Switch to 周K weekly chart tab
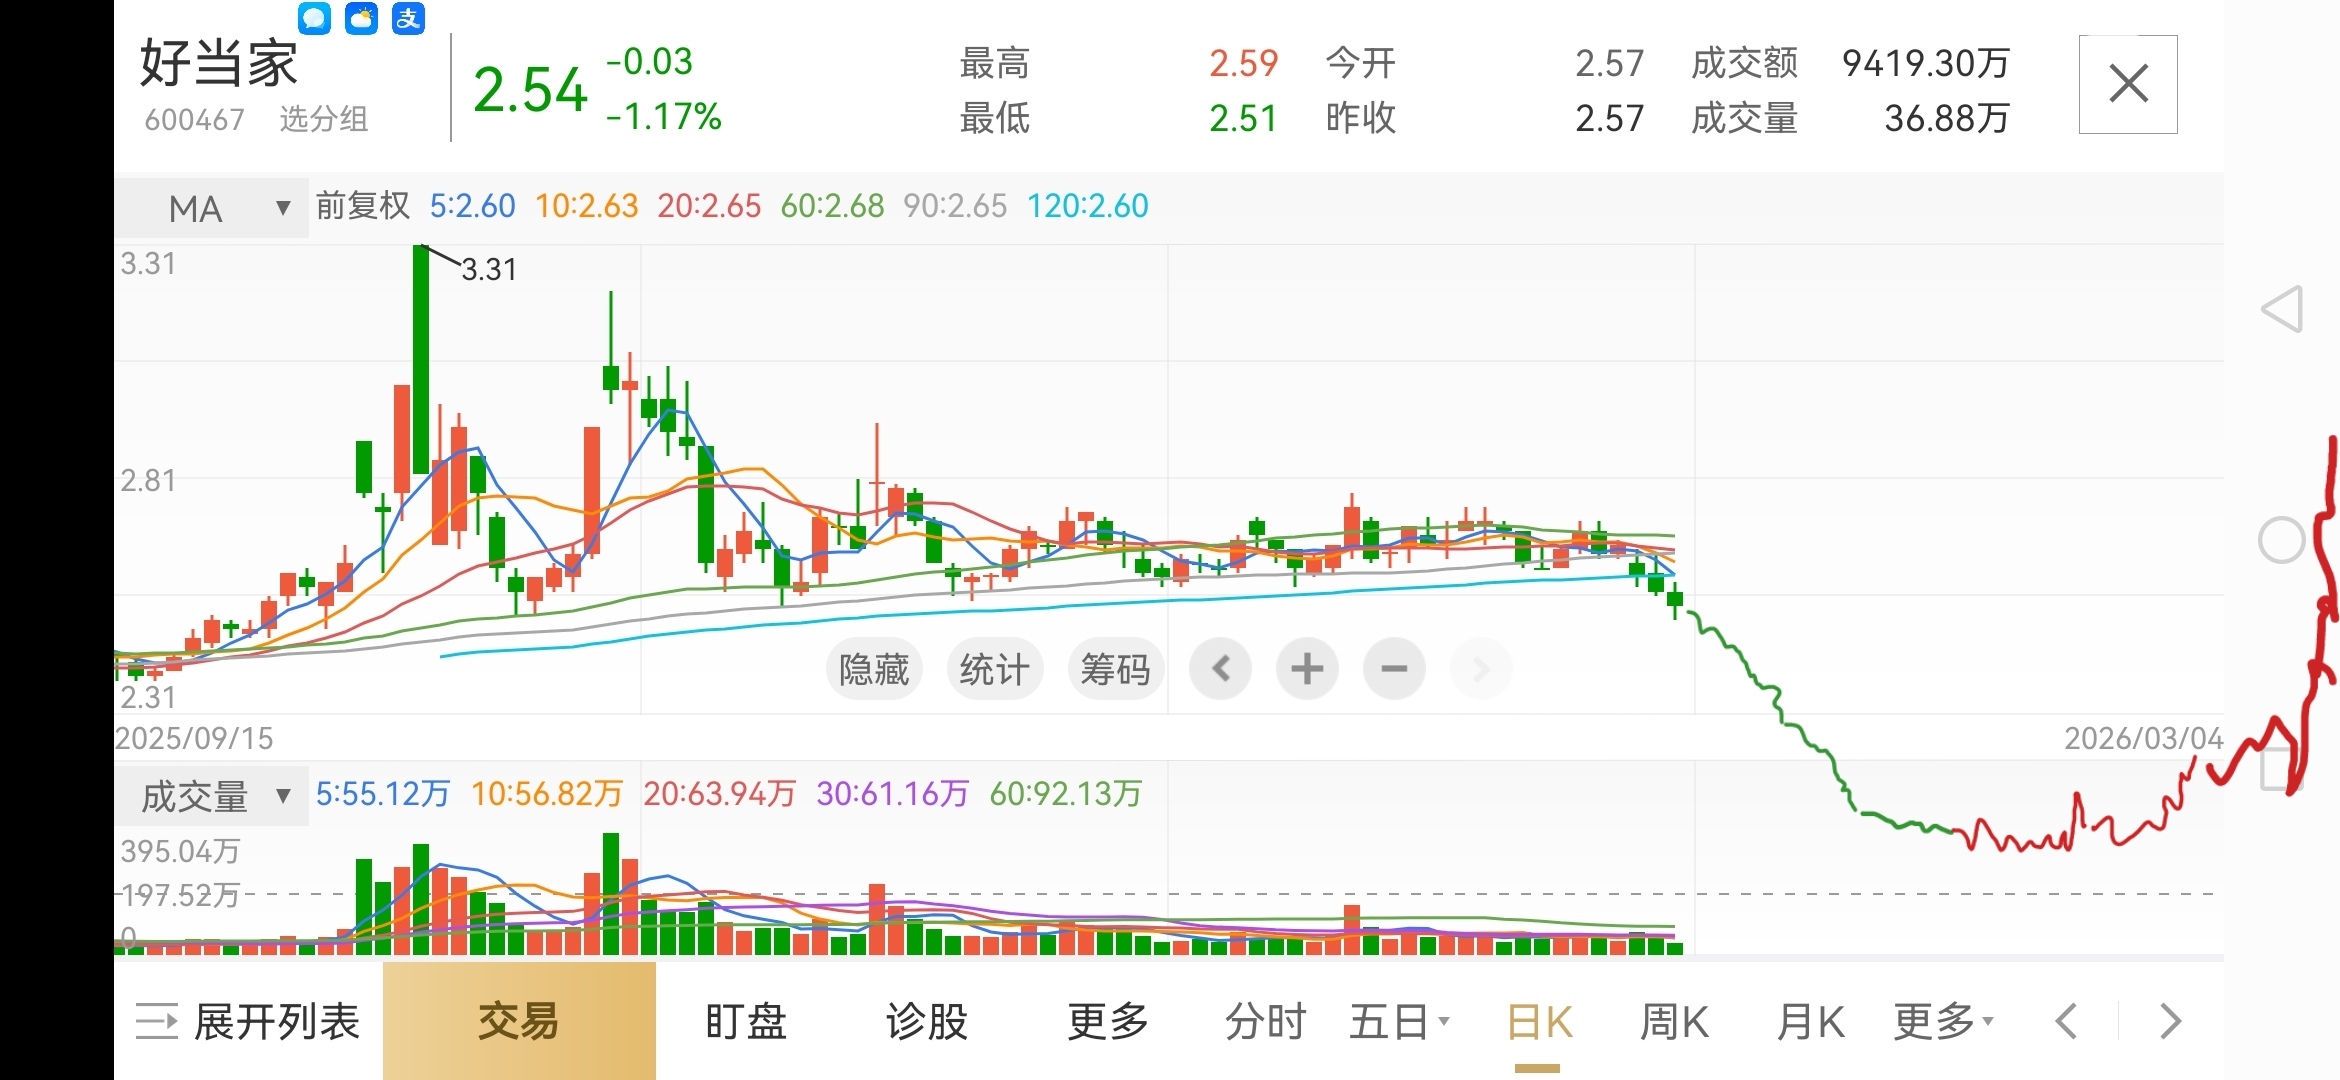This screenshot has width=2340, height=1080. (x=1674, y=1021)
